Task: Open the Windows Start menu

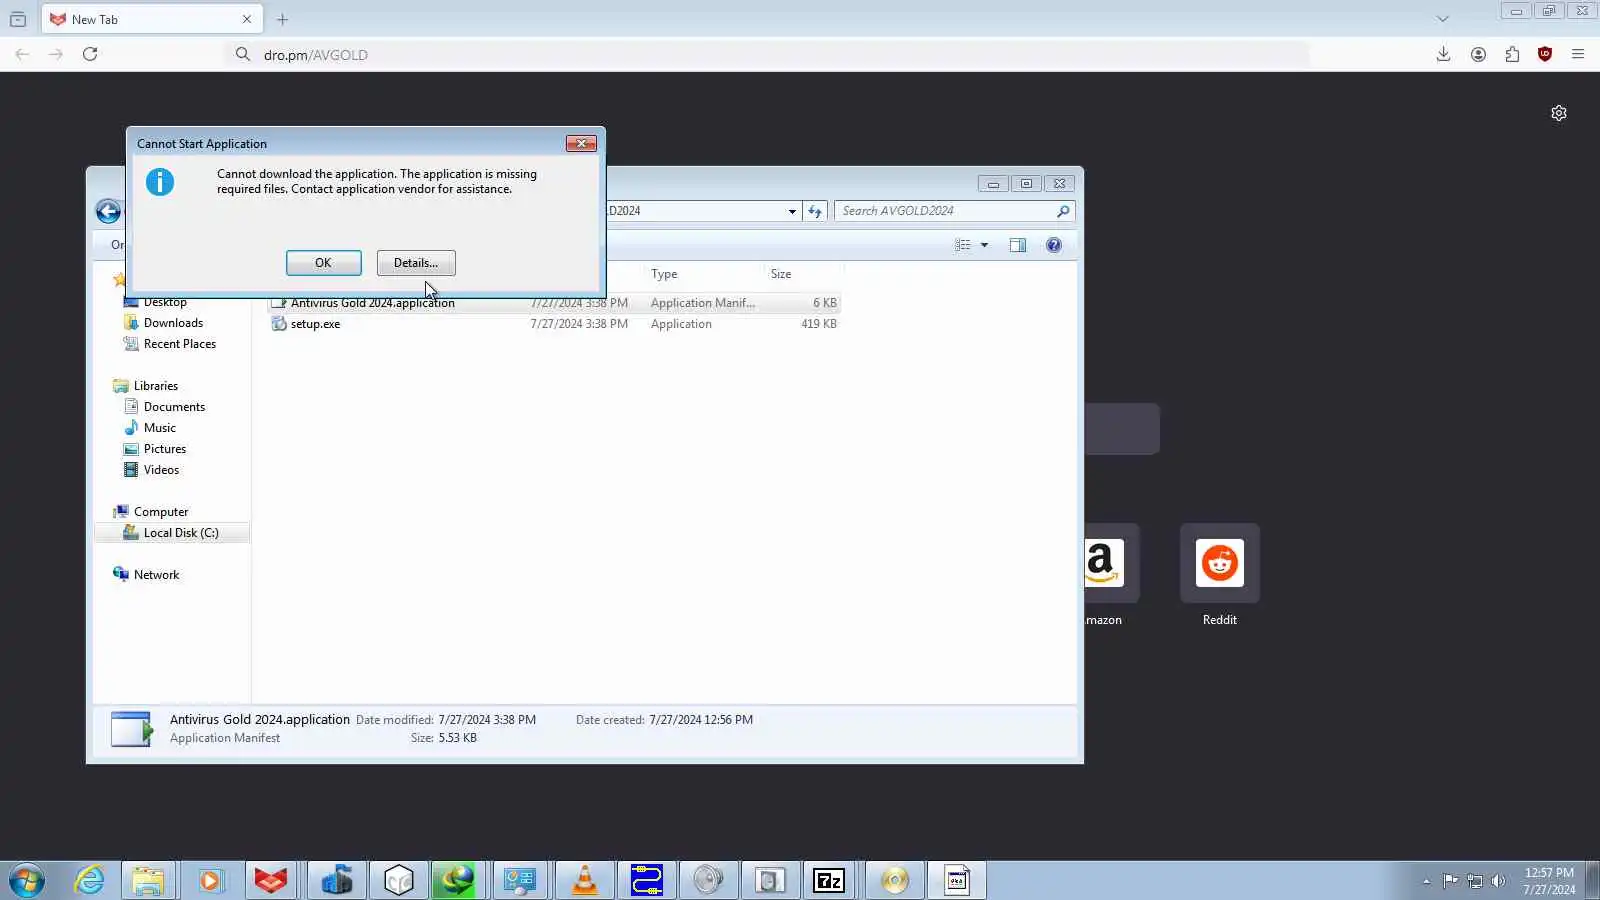Action: (27, 880)
